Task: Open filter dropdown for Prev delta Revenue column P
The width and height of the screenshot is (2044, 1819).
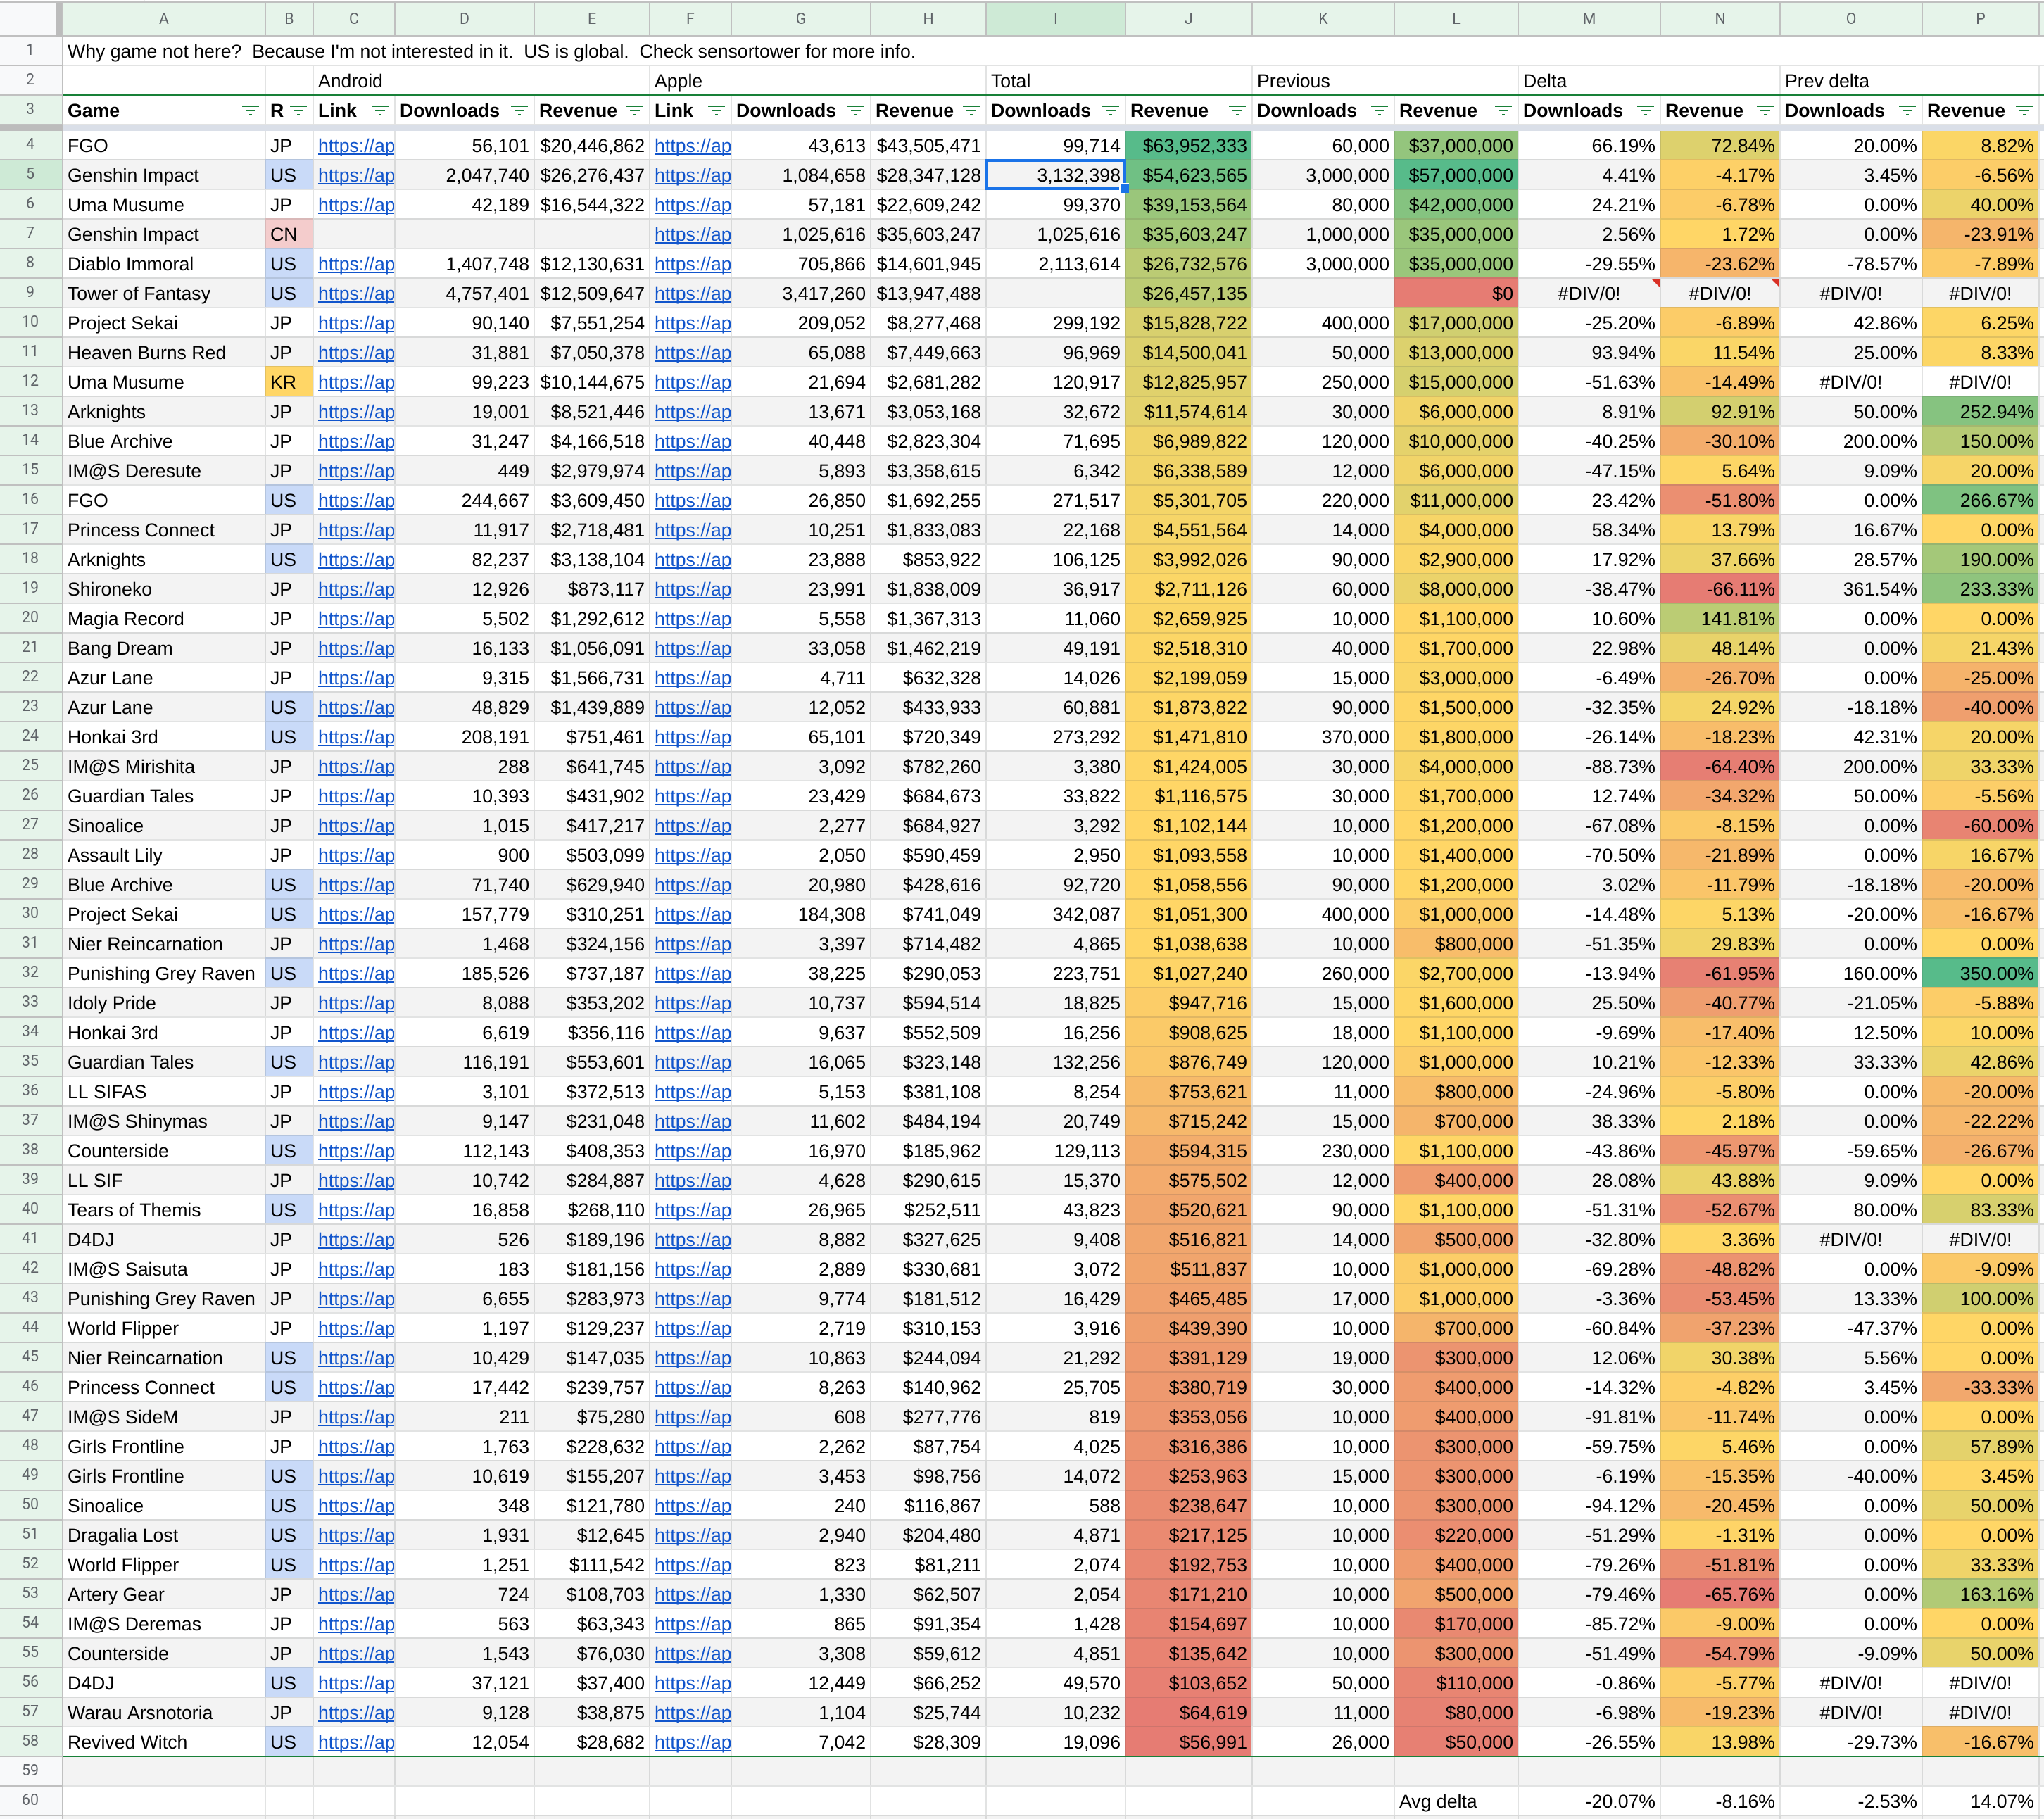Action: pyautogui.click(x=2024, y=111)
